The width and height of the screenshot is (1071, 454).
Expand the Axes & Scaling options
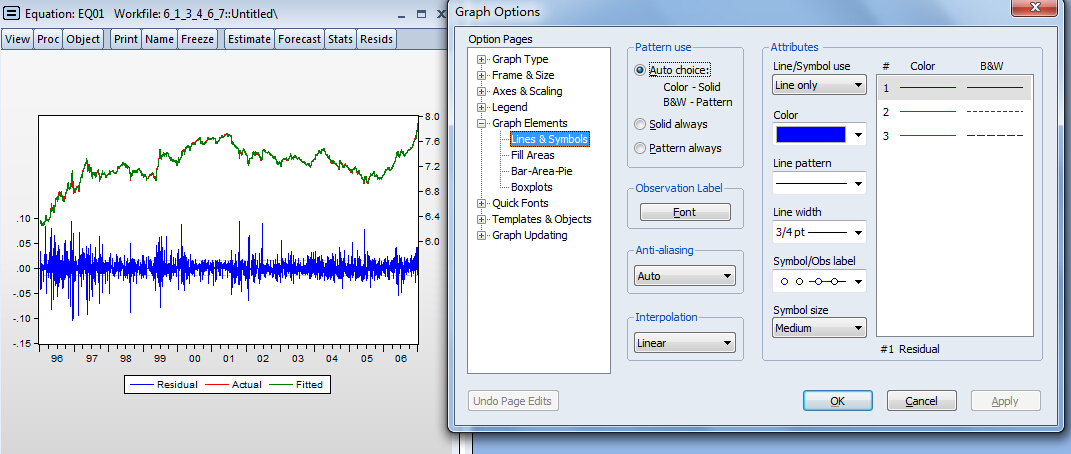coord(482,91)
